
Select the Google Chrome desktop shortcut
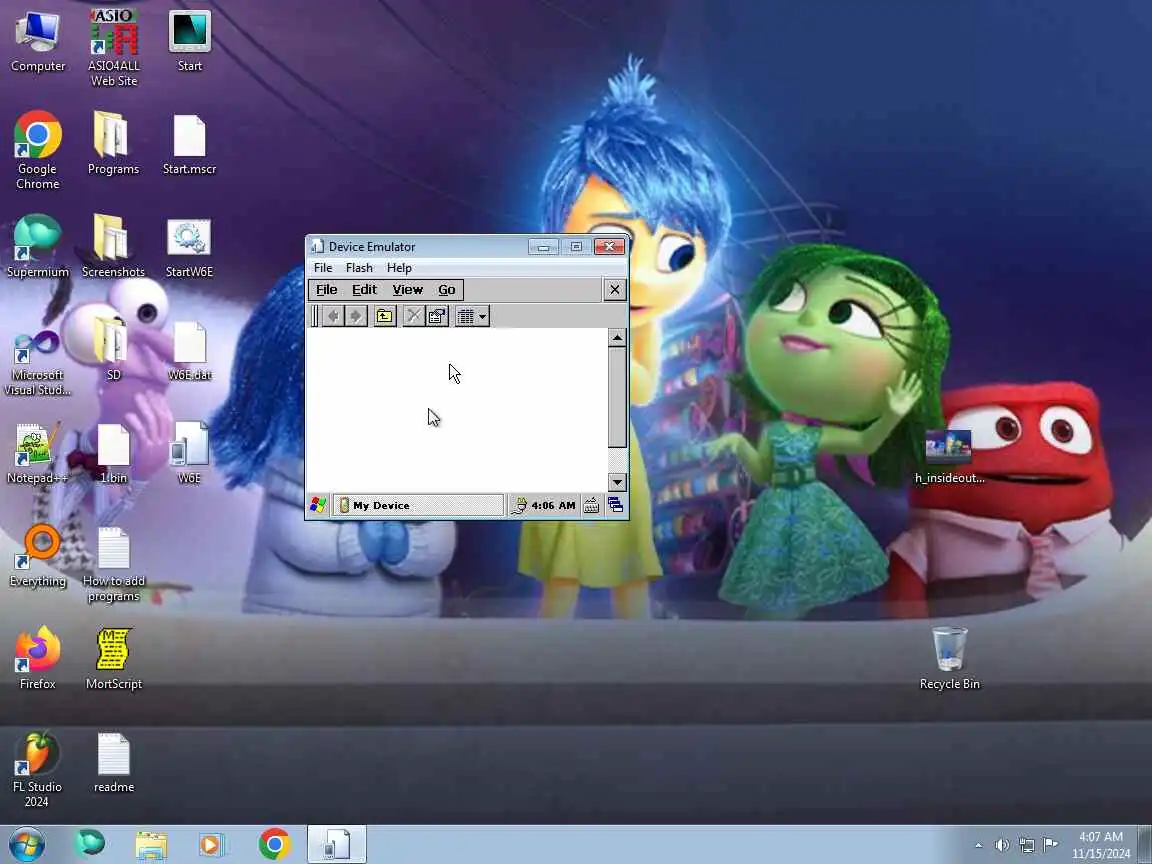pyautogui.click(x=37, y=151)
